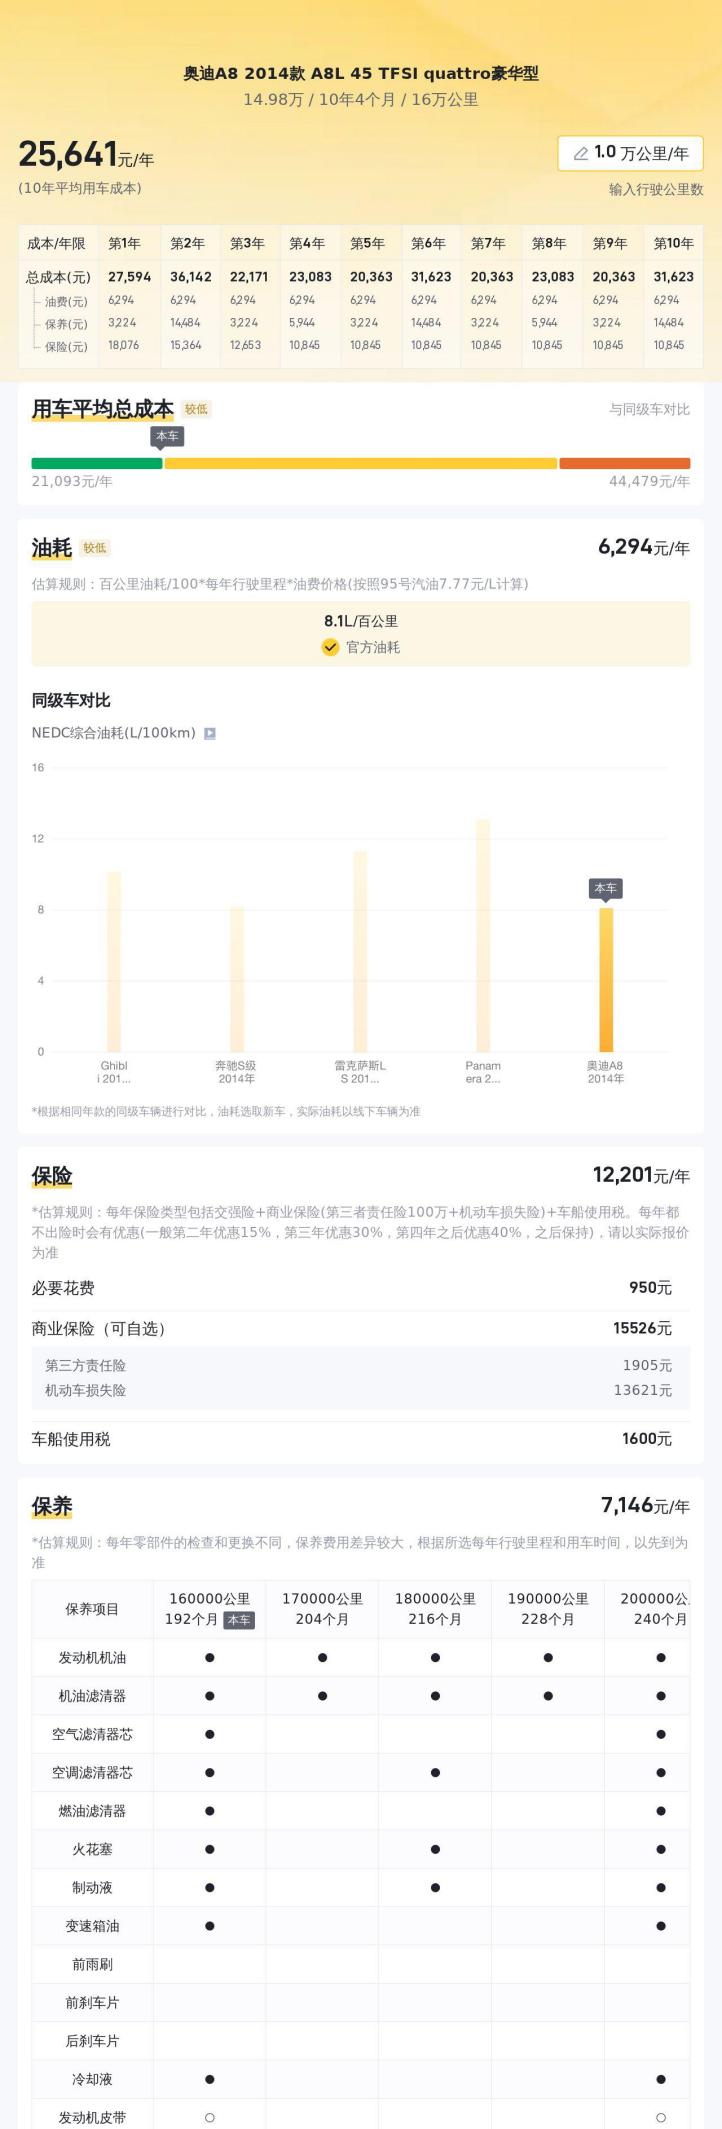This screenshot has width=722, height=2129.
Task: Click the 必要花费 insurance row
Action: tap(361, 1288)
